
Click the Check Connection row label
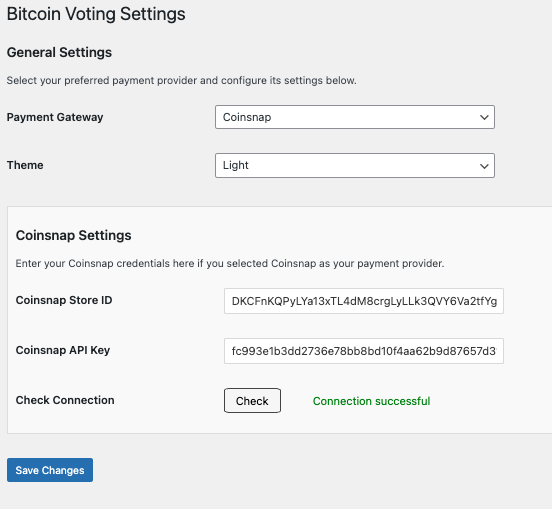pyautogui.click(x=65, y=400)
